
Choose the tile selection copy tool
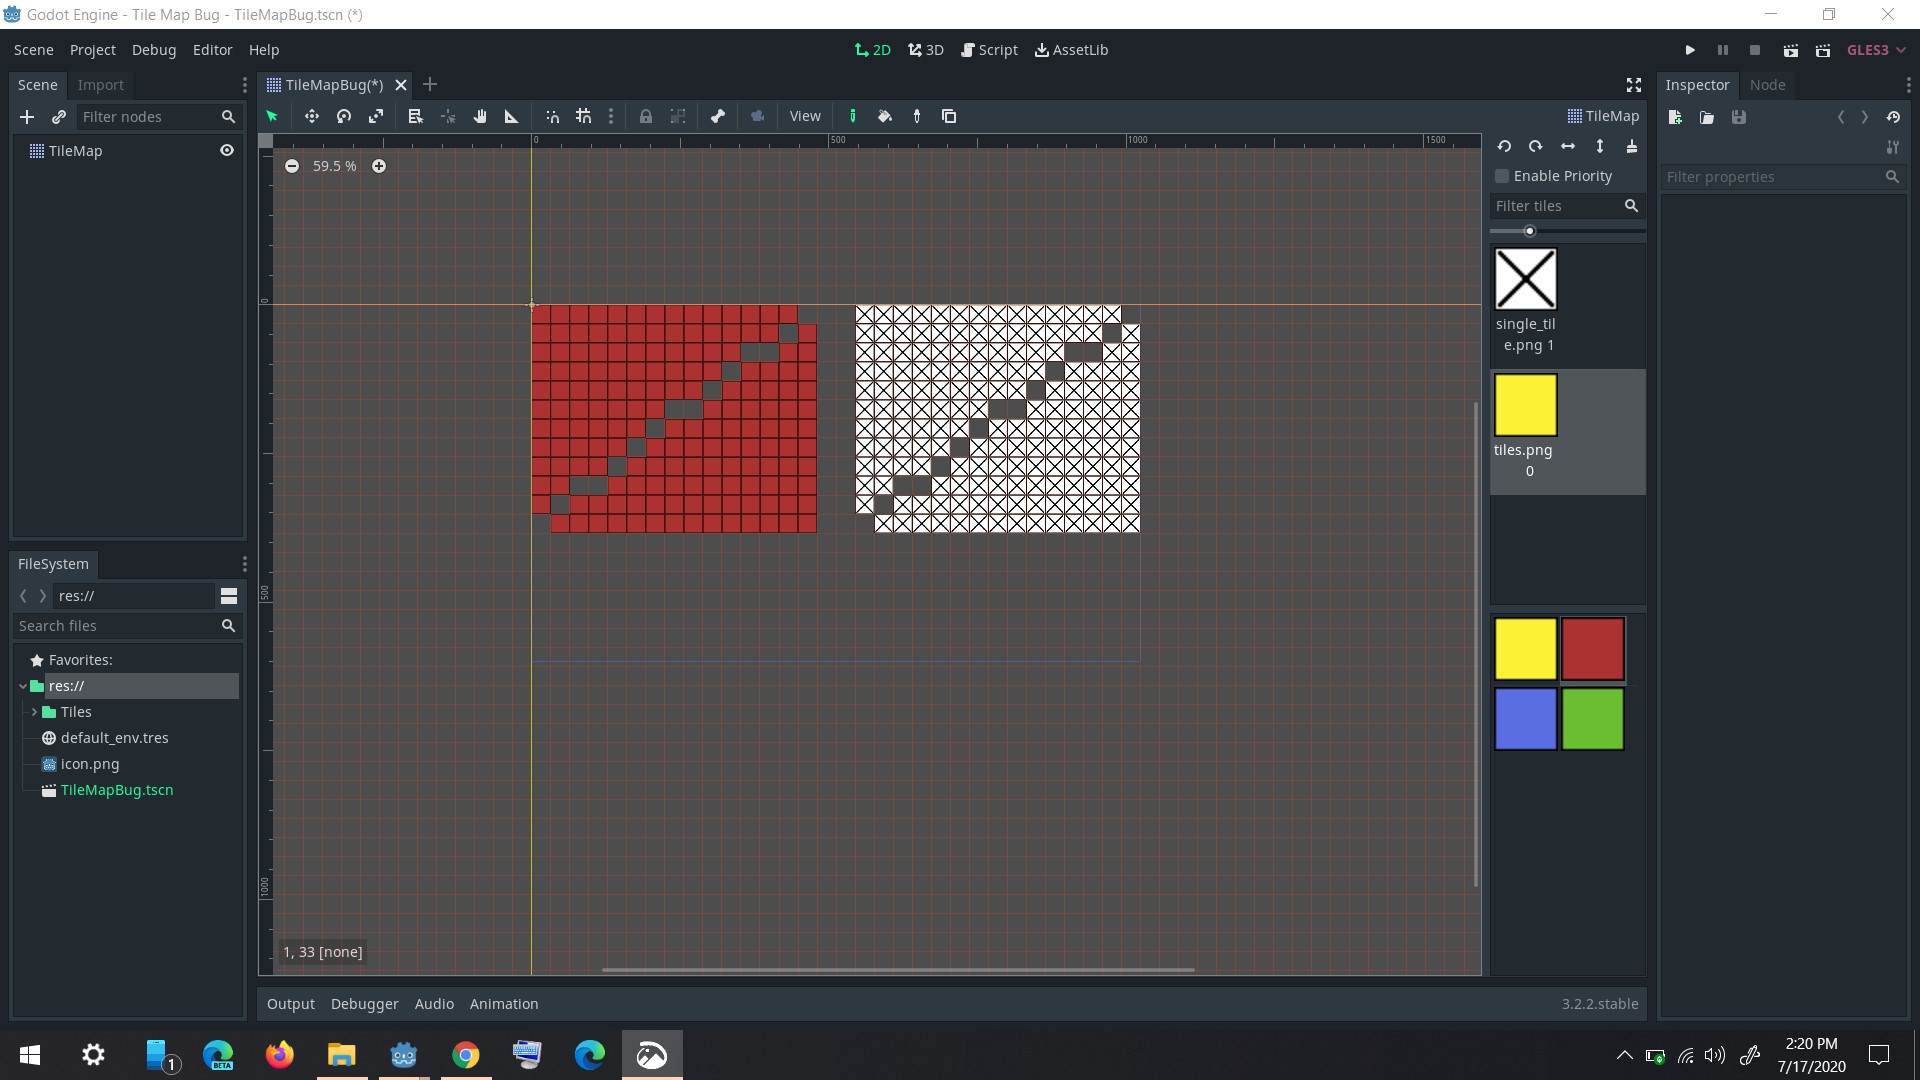pyautogui.click(x=949, y=116)
